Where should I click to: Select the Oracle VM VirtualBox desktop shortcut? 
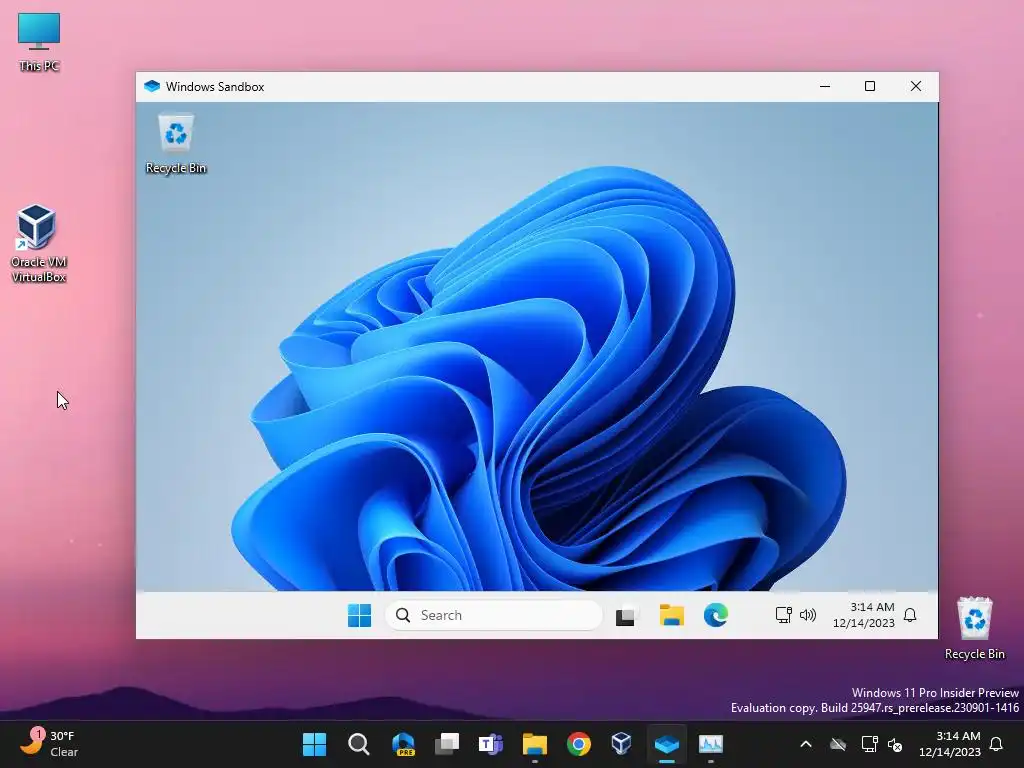click(x=39, y=244)
